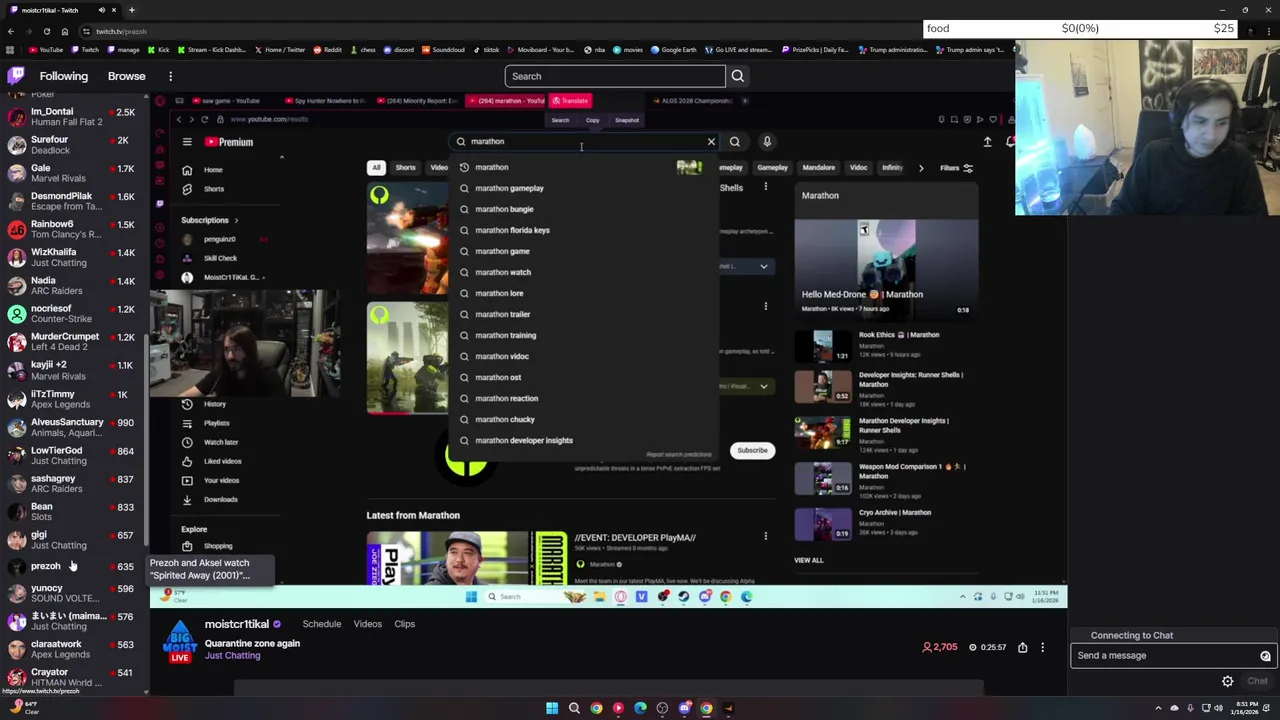Start YouTube voice search microphone
The image size is (1280, 720).
point(767,142)
